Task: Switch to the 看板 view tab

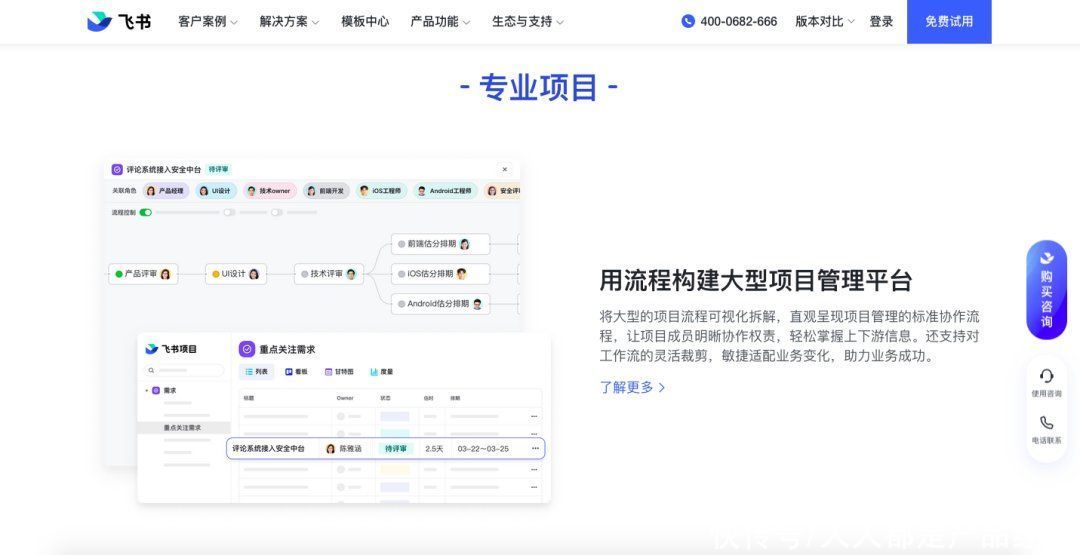Action: click(296, 372)
